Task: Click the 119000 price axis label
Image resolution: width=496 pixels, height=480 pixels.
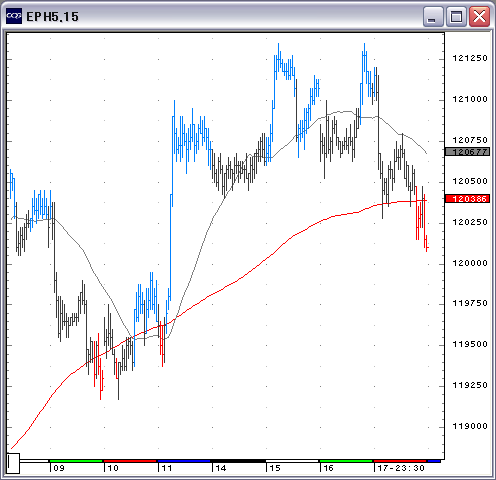Action: 470,426
